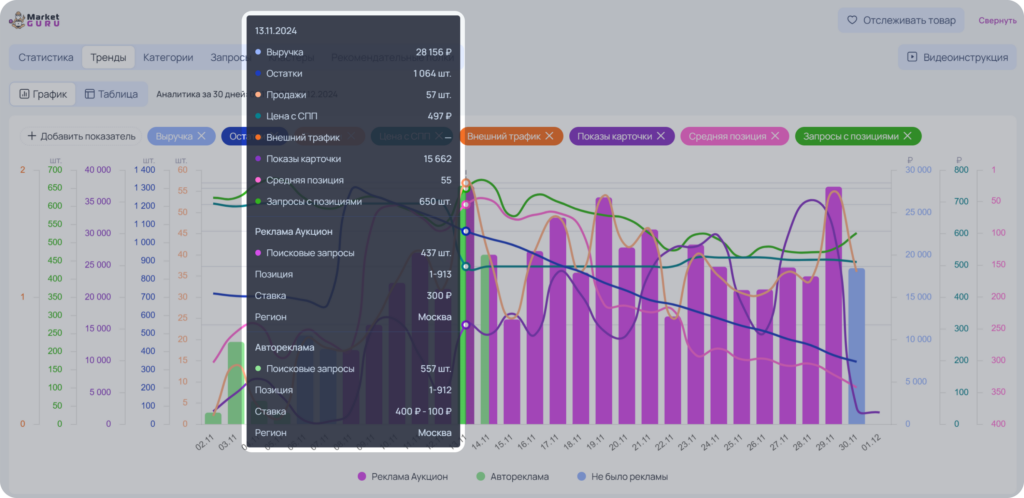Click the MarketGuru logo
Image resolution: width=1024 pixels, height=498 pixels.
34,20
